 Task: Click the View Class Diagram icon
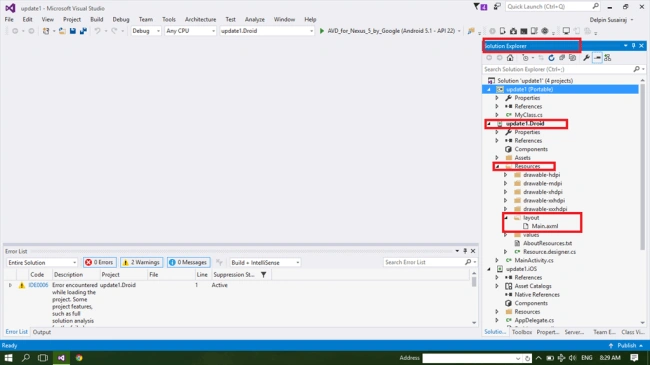pos(607,58)
